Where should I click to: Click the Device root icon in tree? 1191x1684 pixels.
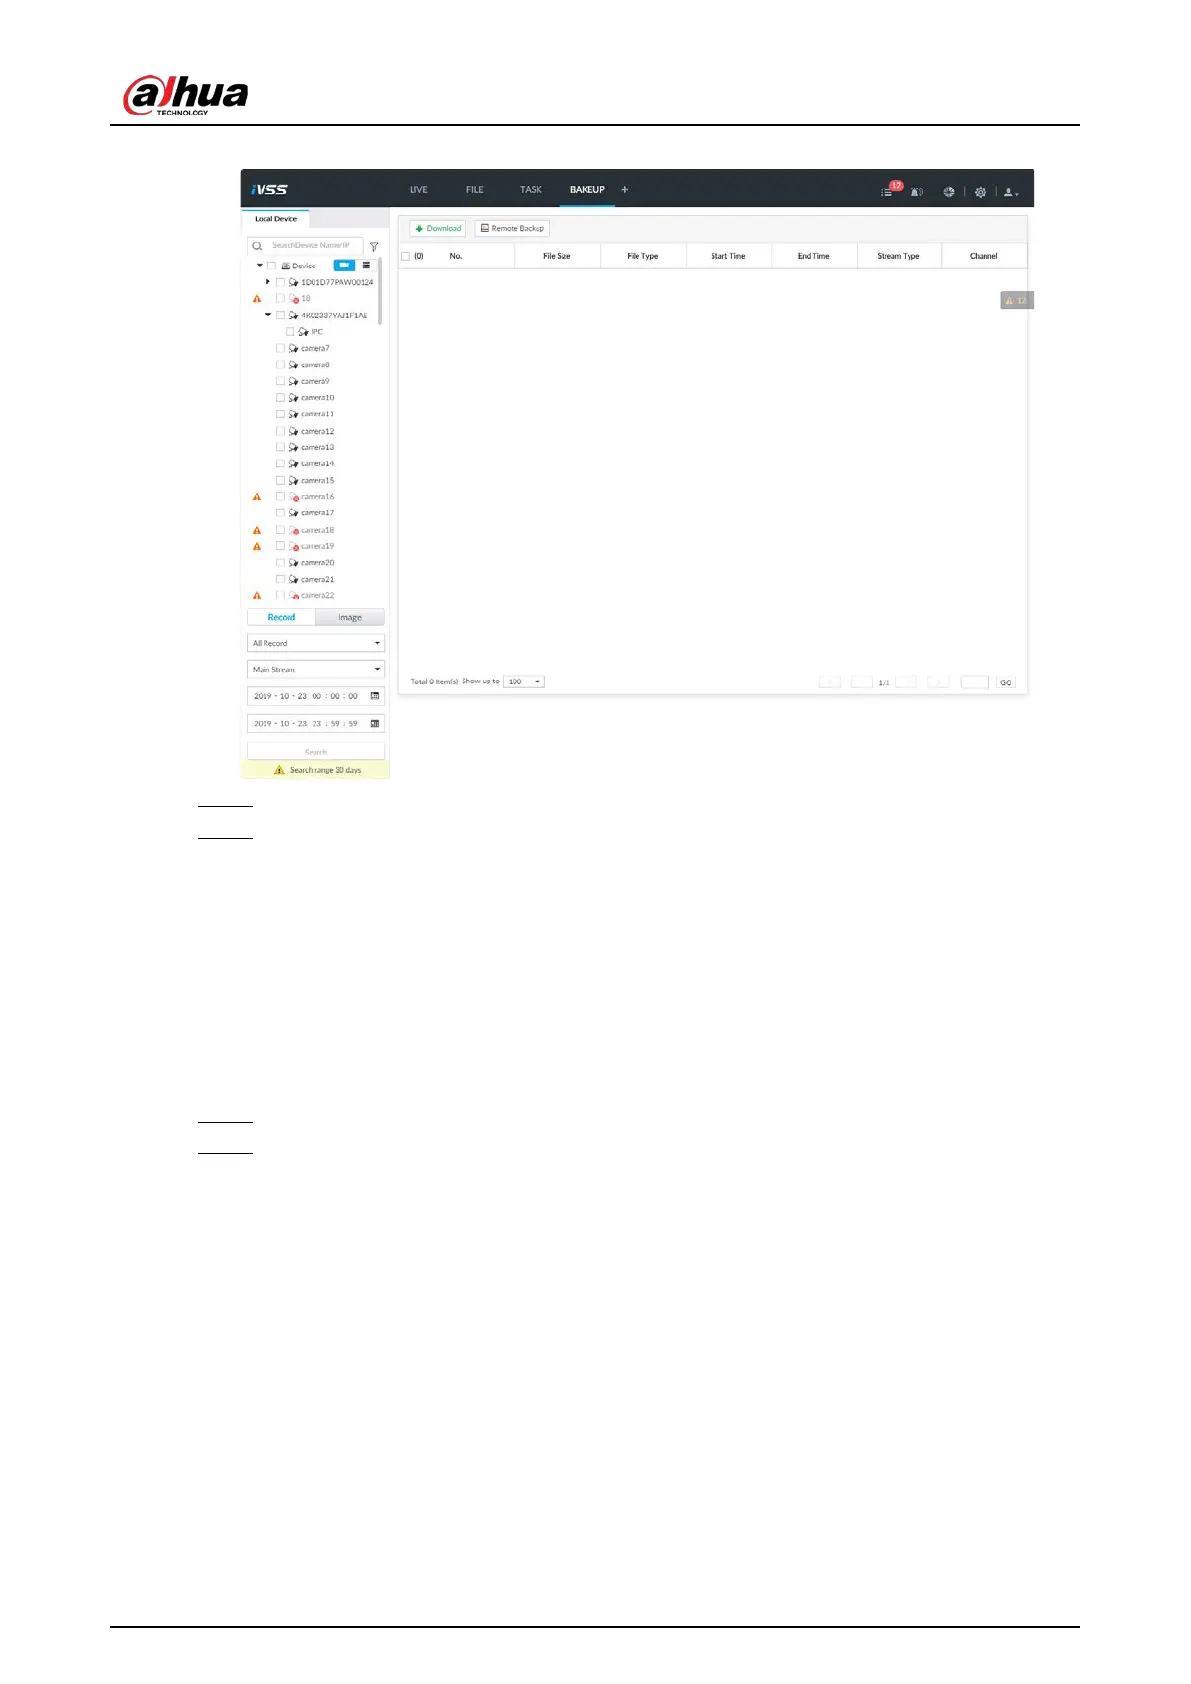point(286,266)
